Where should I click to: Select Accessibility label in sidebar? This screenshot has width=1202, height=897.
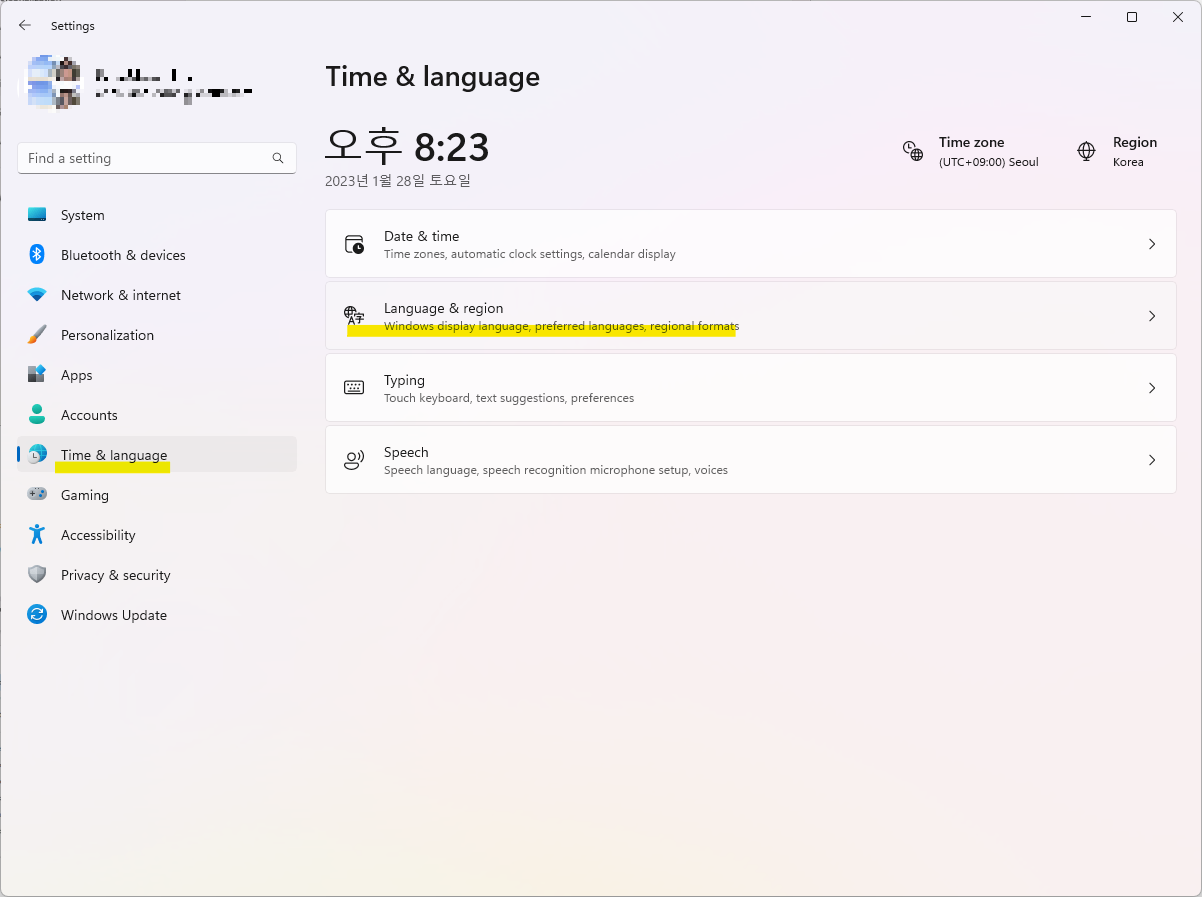tap(98, 535)
